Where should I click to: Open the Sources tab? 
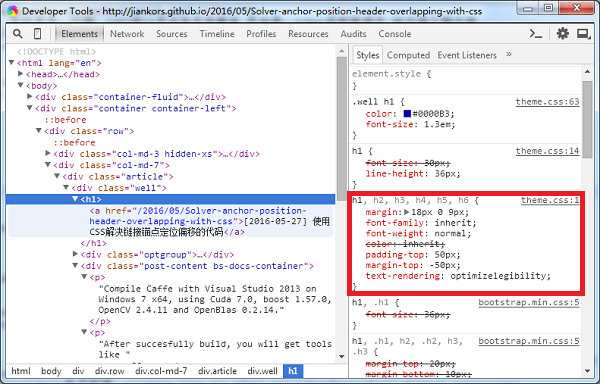point(171,34)
